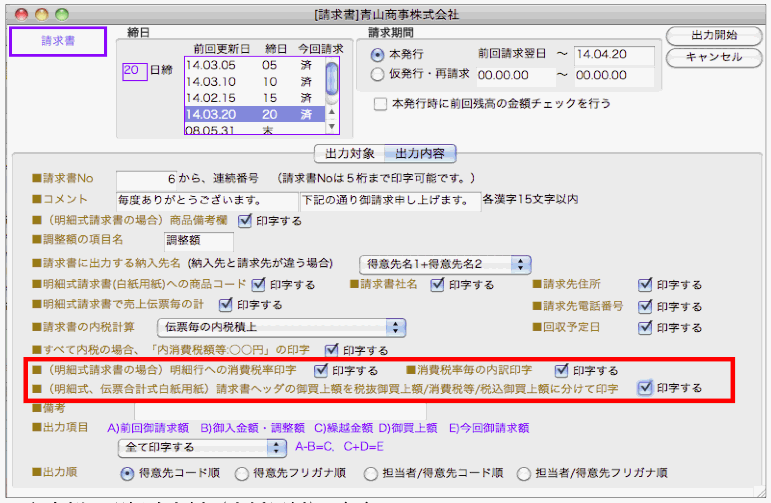Minimize the window with the yellow button

[x=42, y=15]
